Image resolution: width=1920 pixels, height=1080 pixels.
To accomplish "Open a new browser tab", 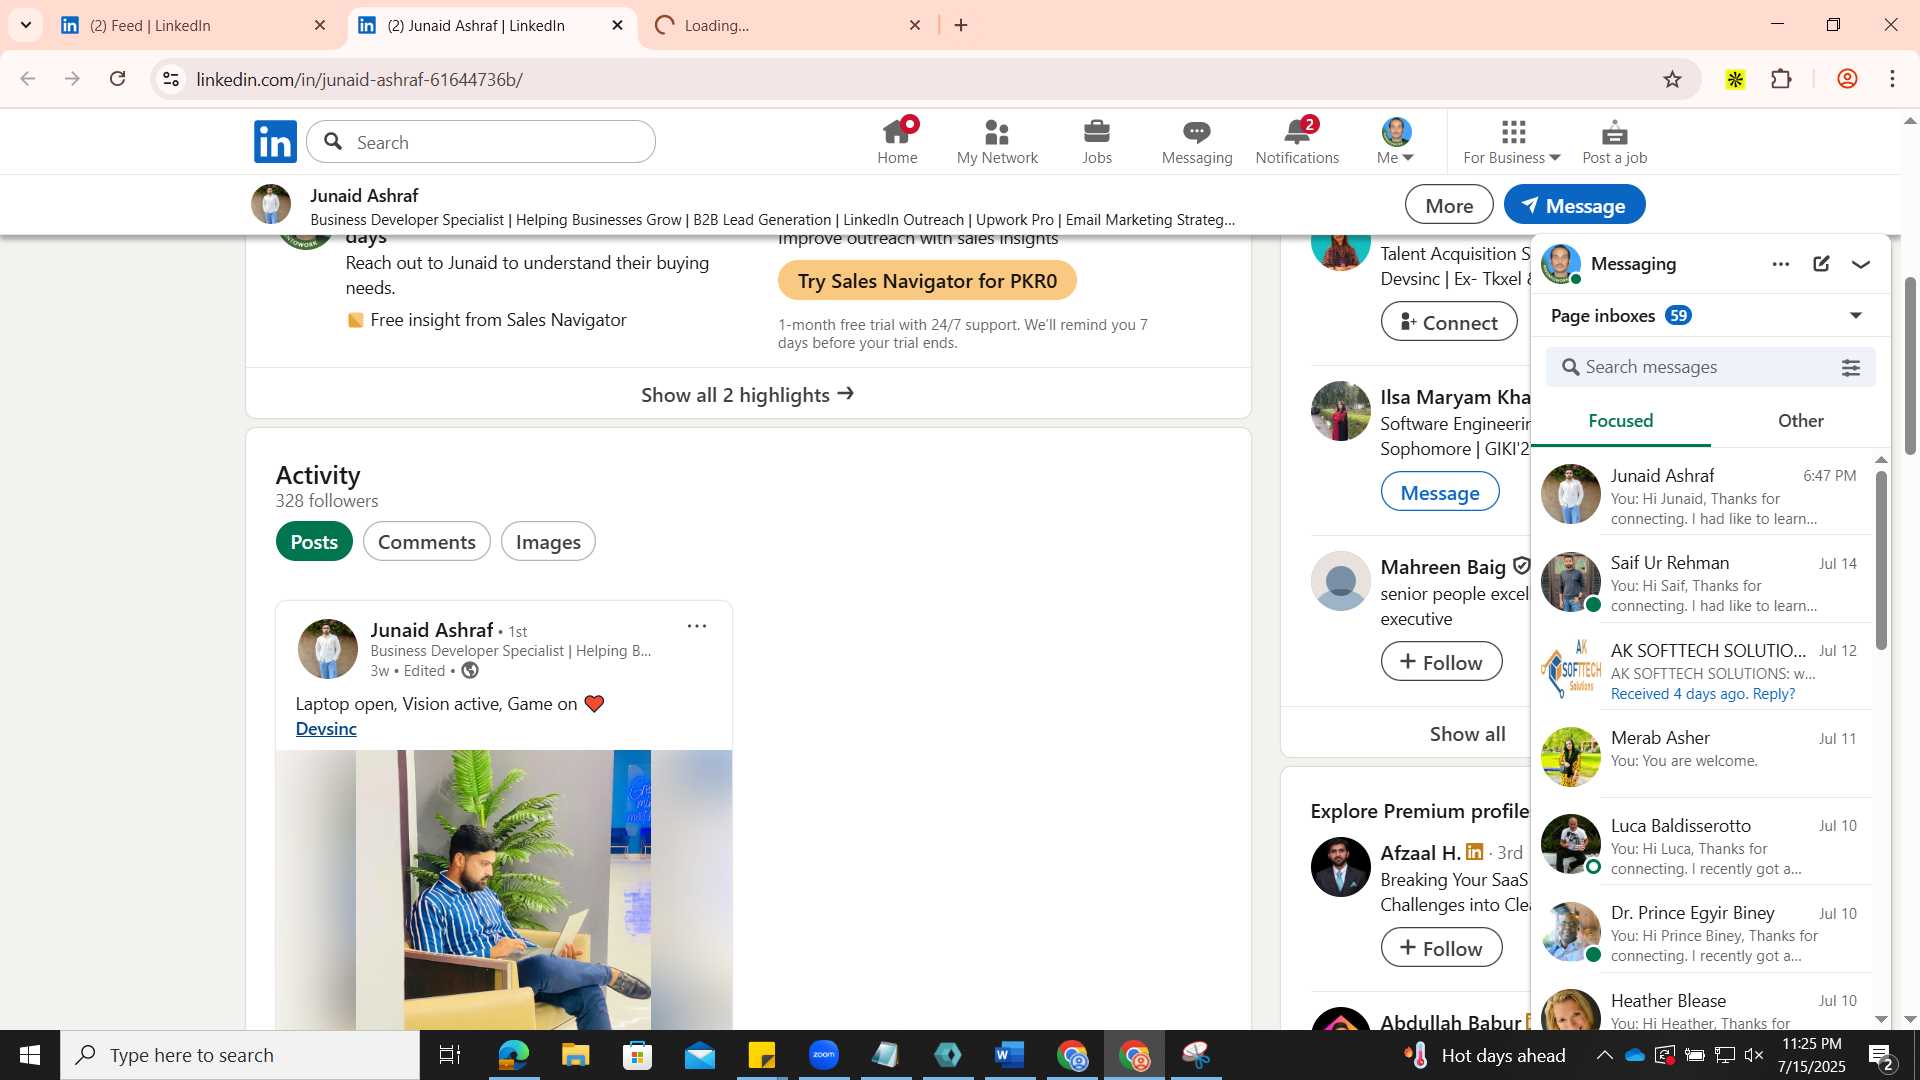I will click(x=961, y=25).
